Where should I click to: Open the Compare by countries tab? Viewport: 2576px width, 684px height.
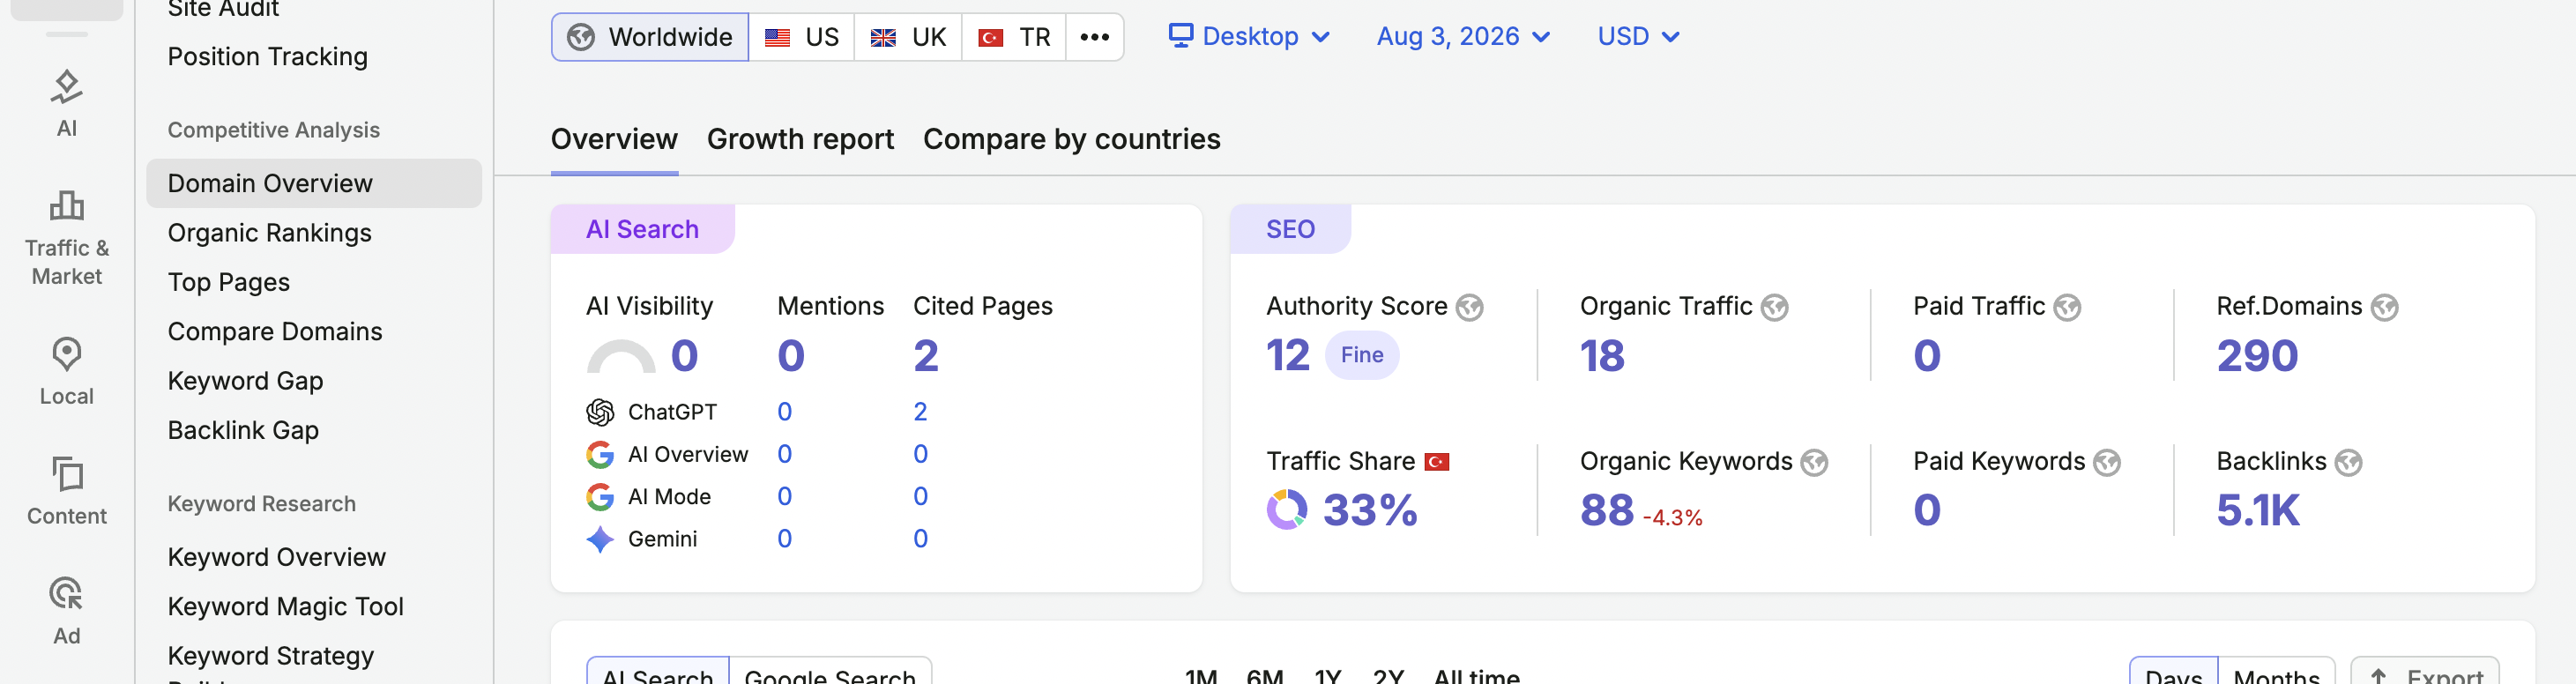click(1071, 139)
